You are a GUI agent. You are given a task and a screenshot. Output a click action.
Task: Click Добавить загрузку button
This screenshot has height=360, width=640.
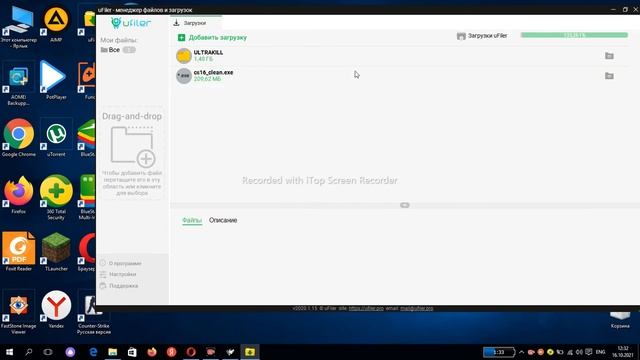point(212,38)
